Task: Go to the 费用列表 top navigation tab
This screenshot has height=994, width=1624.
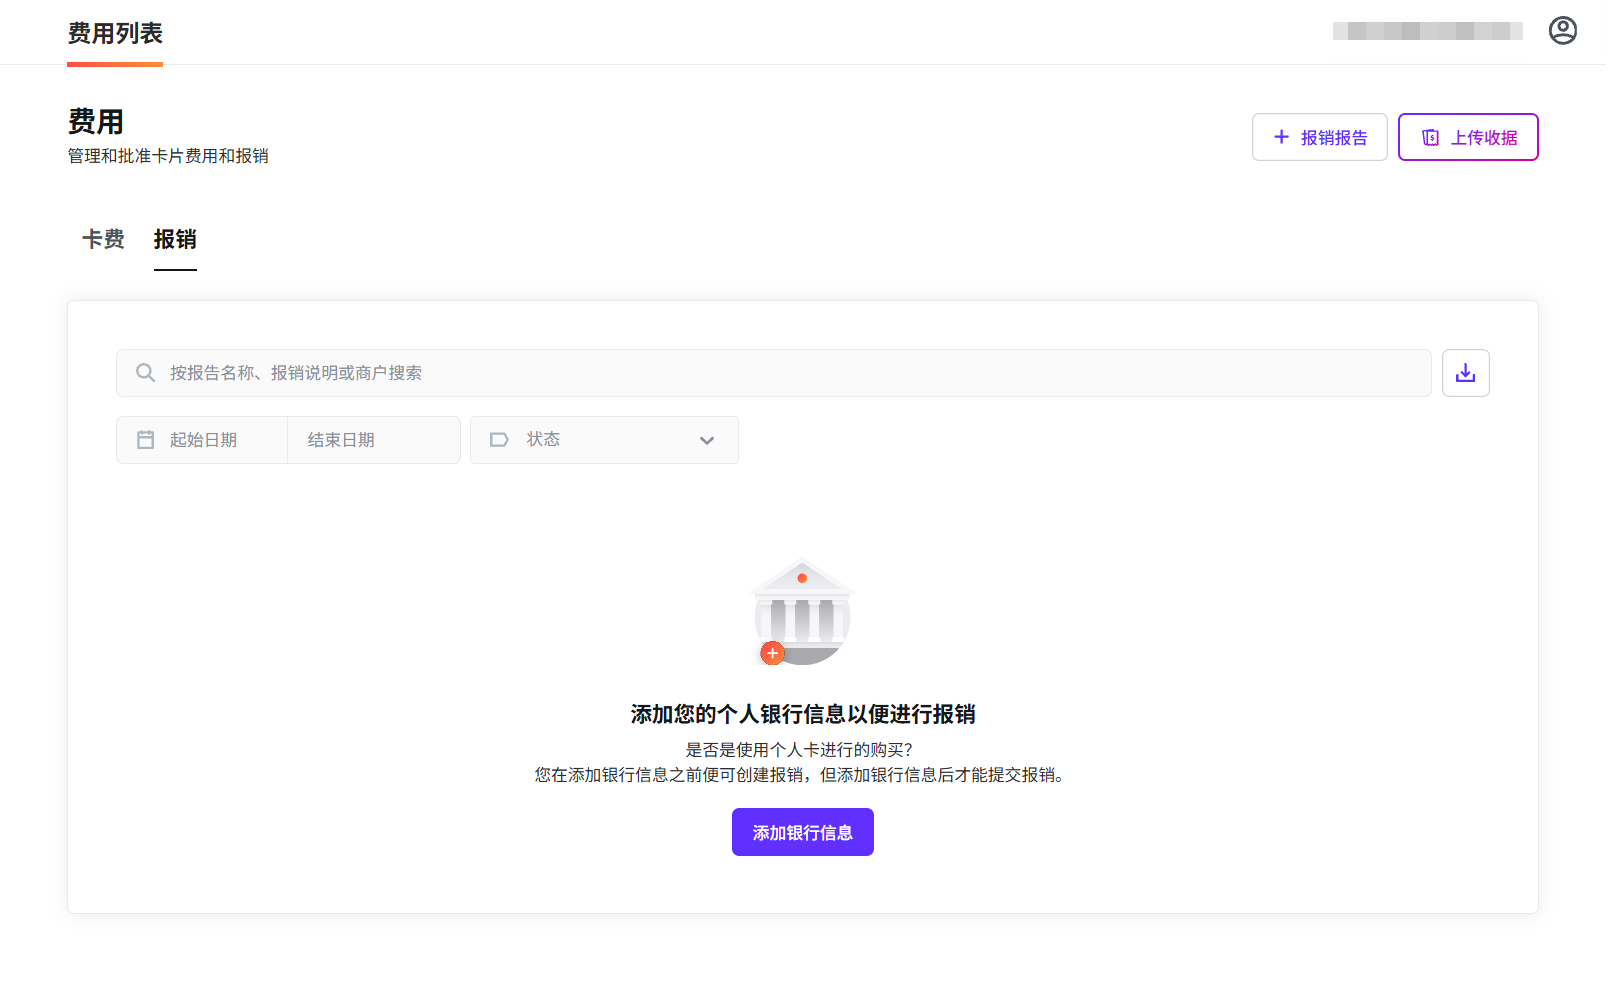Action: (115, 33)
